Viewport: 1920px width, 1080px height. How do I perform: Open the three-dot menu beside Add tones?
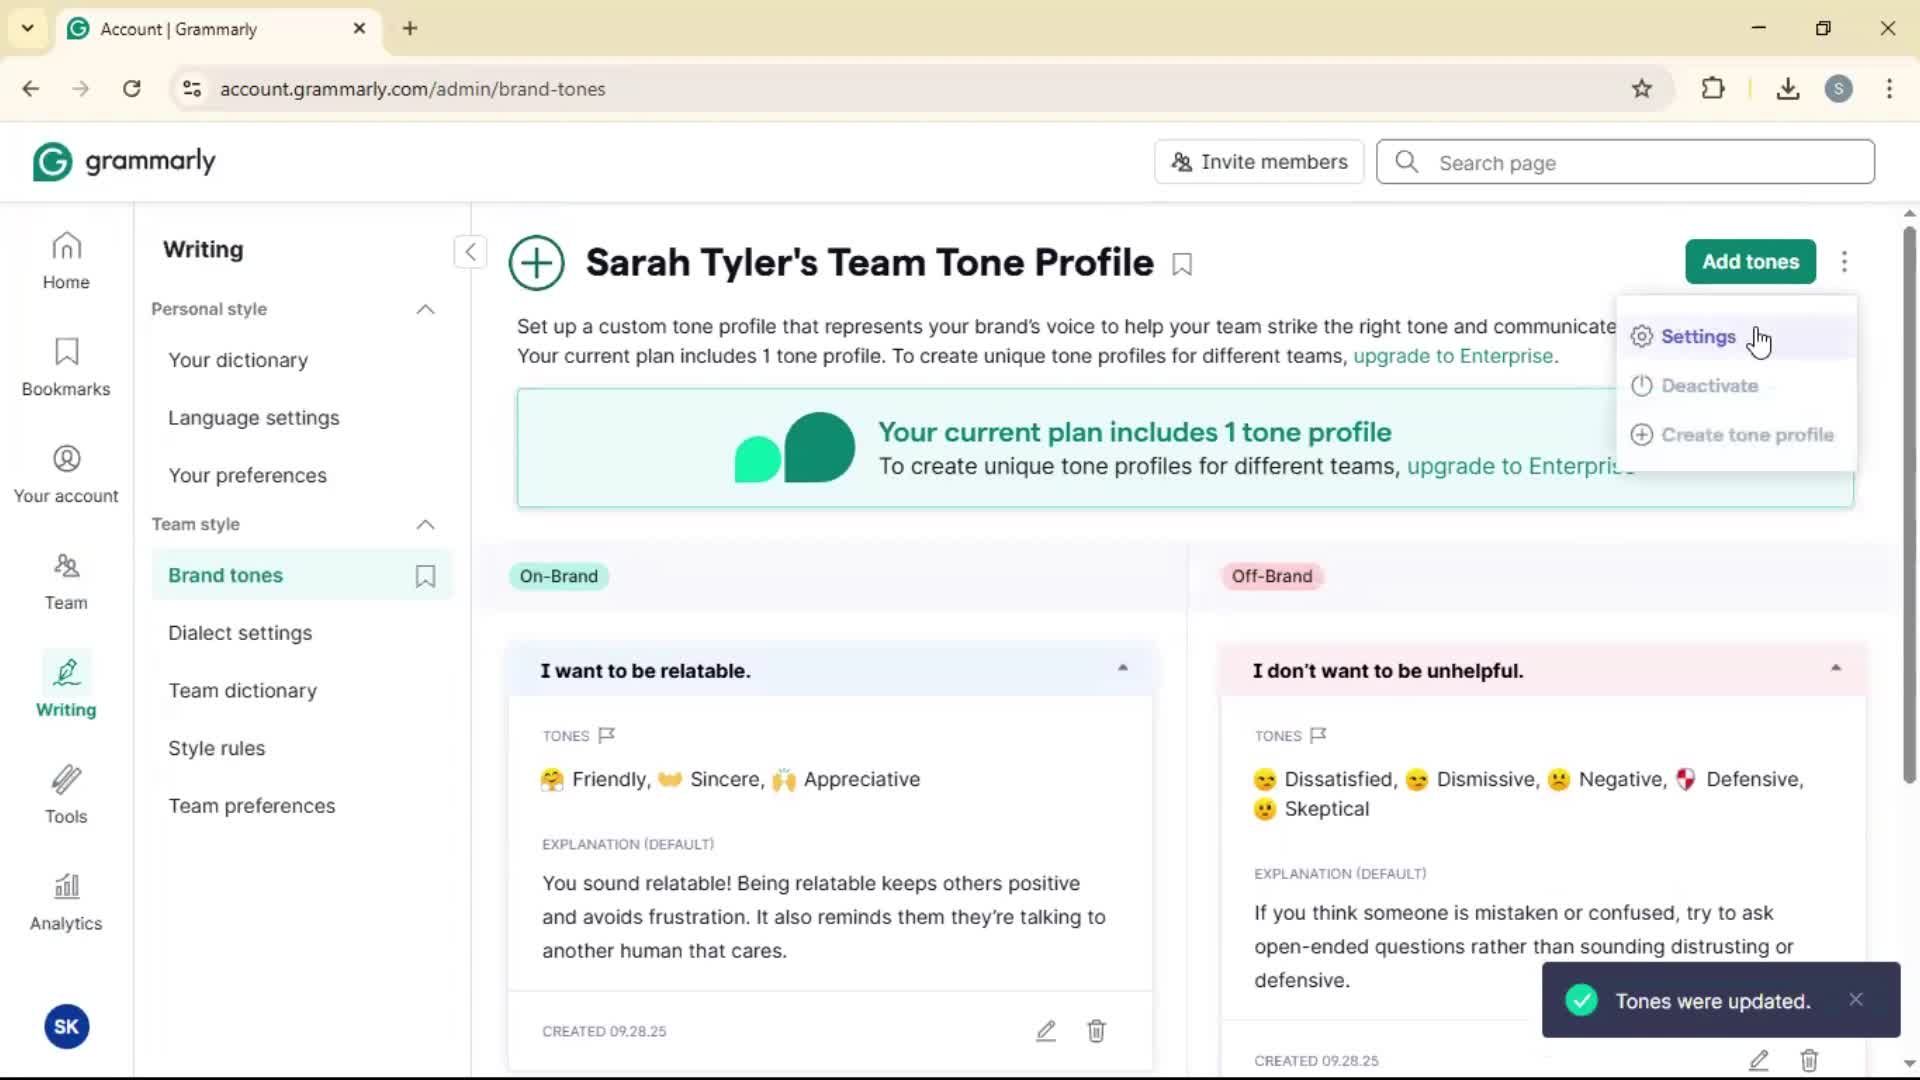click(x=1844, y=262)
